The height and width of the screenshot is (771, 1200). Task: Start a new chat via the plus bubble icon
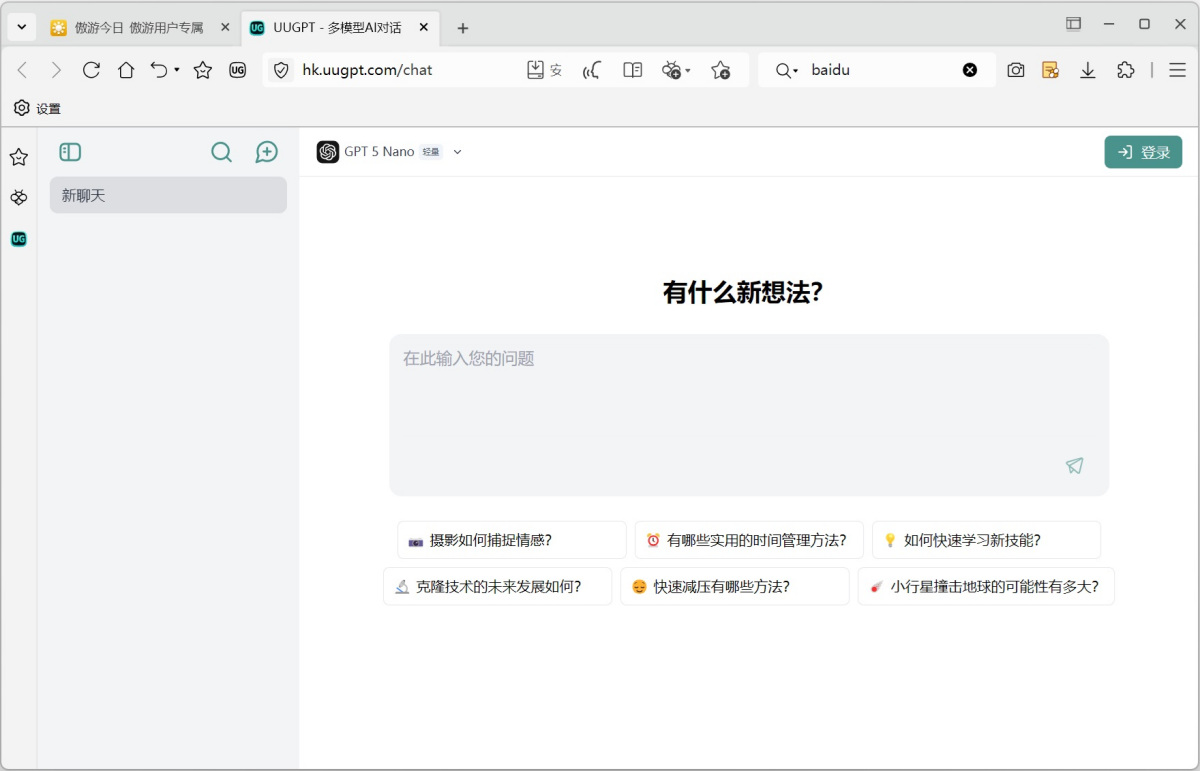pos(265,151)
